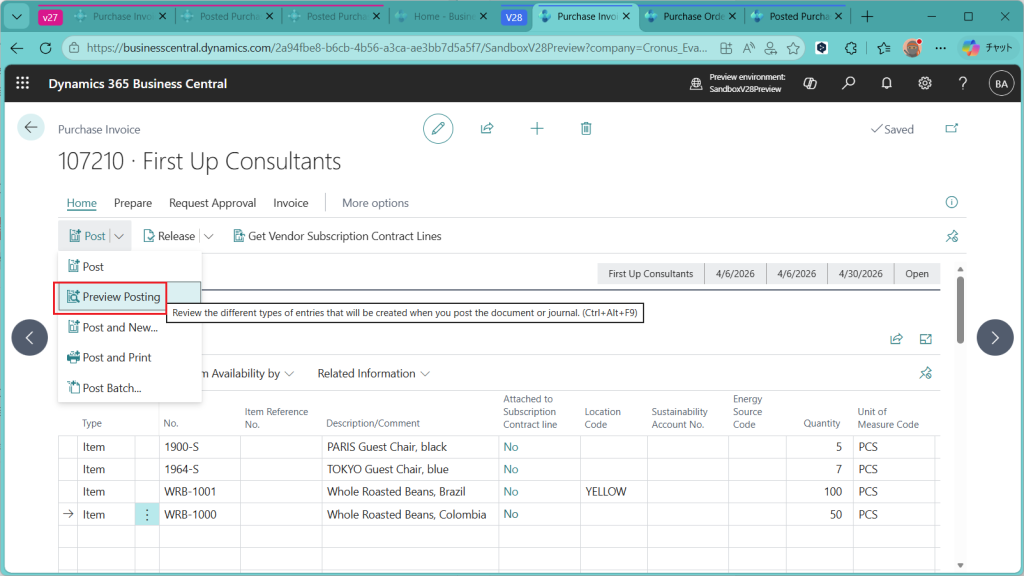Click the back arrow beside Purchase Invoice
The width and height of the screenshot is (1024, 576).
pyautogui.click(x=31, y=128)
